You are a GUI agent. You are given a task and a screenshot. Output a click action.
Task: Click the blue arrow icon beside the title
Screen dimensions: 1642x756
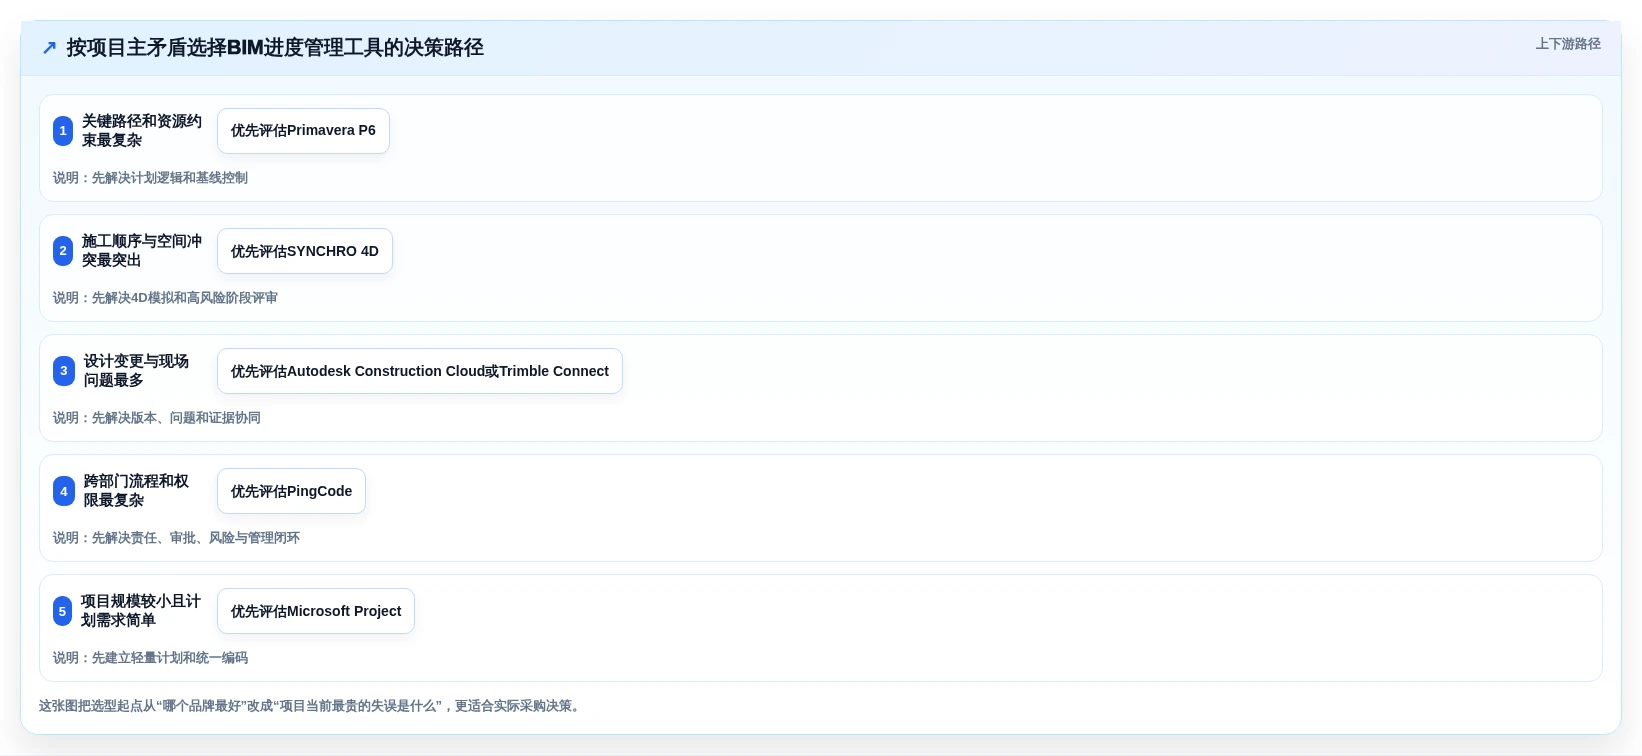click(x=49, y=47)
